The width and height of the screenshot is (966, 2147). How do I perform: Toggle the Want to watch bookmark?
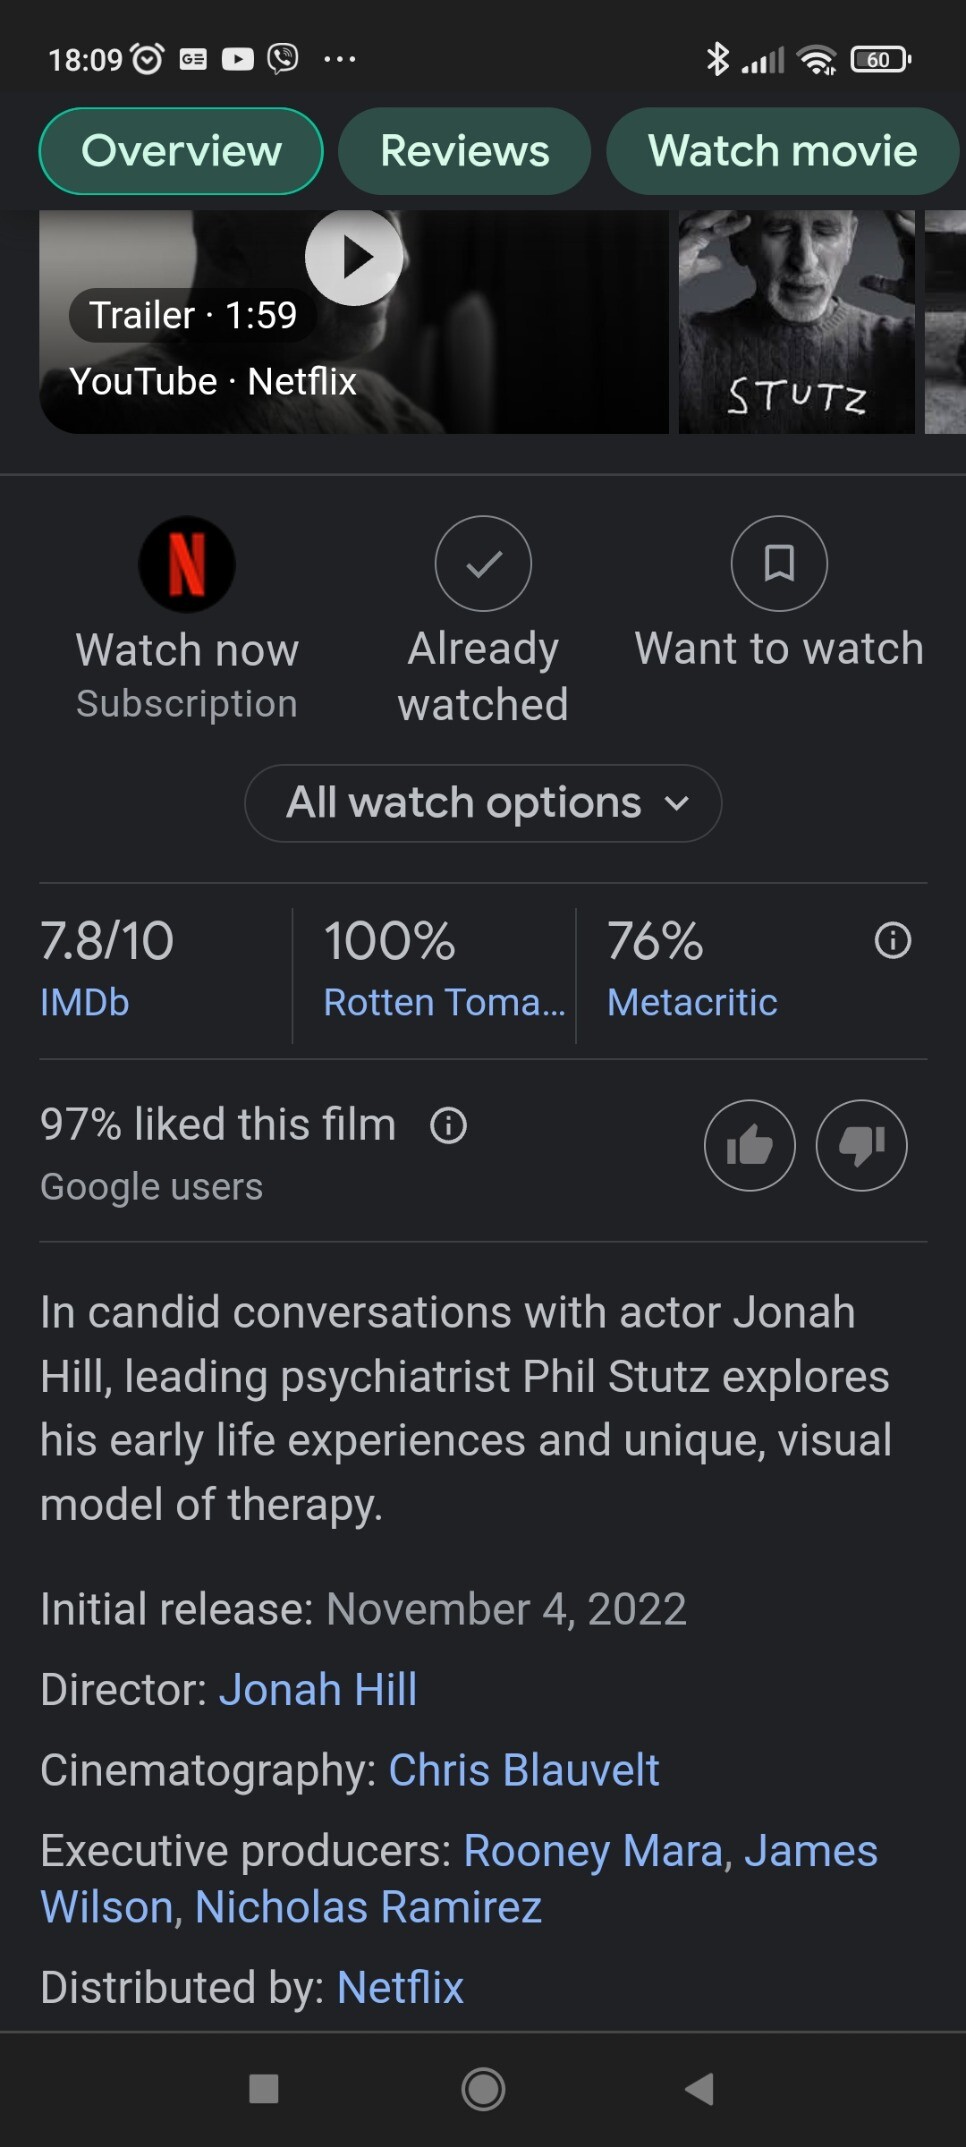(x=779, y=564)
